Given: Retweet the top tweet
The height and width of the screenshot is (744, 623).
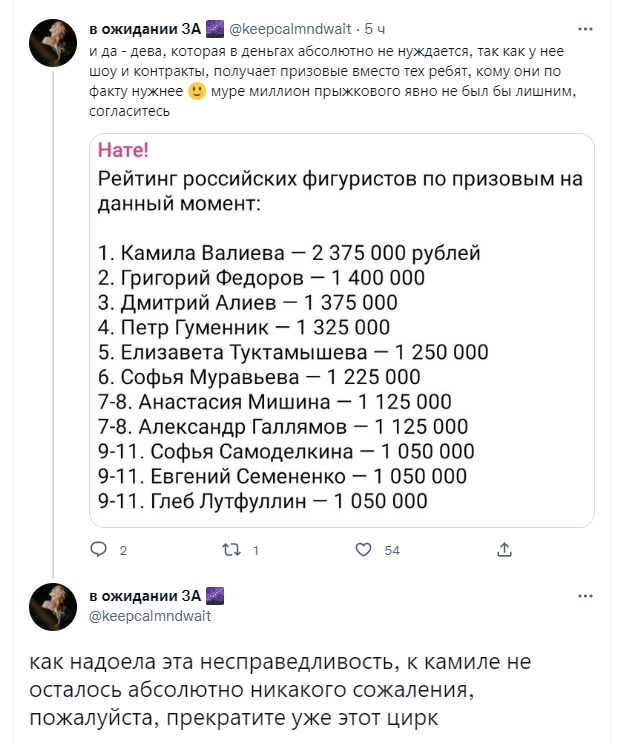Looking at the screenshot, I should coord(232,549).
